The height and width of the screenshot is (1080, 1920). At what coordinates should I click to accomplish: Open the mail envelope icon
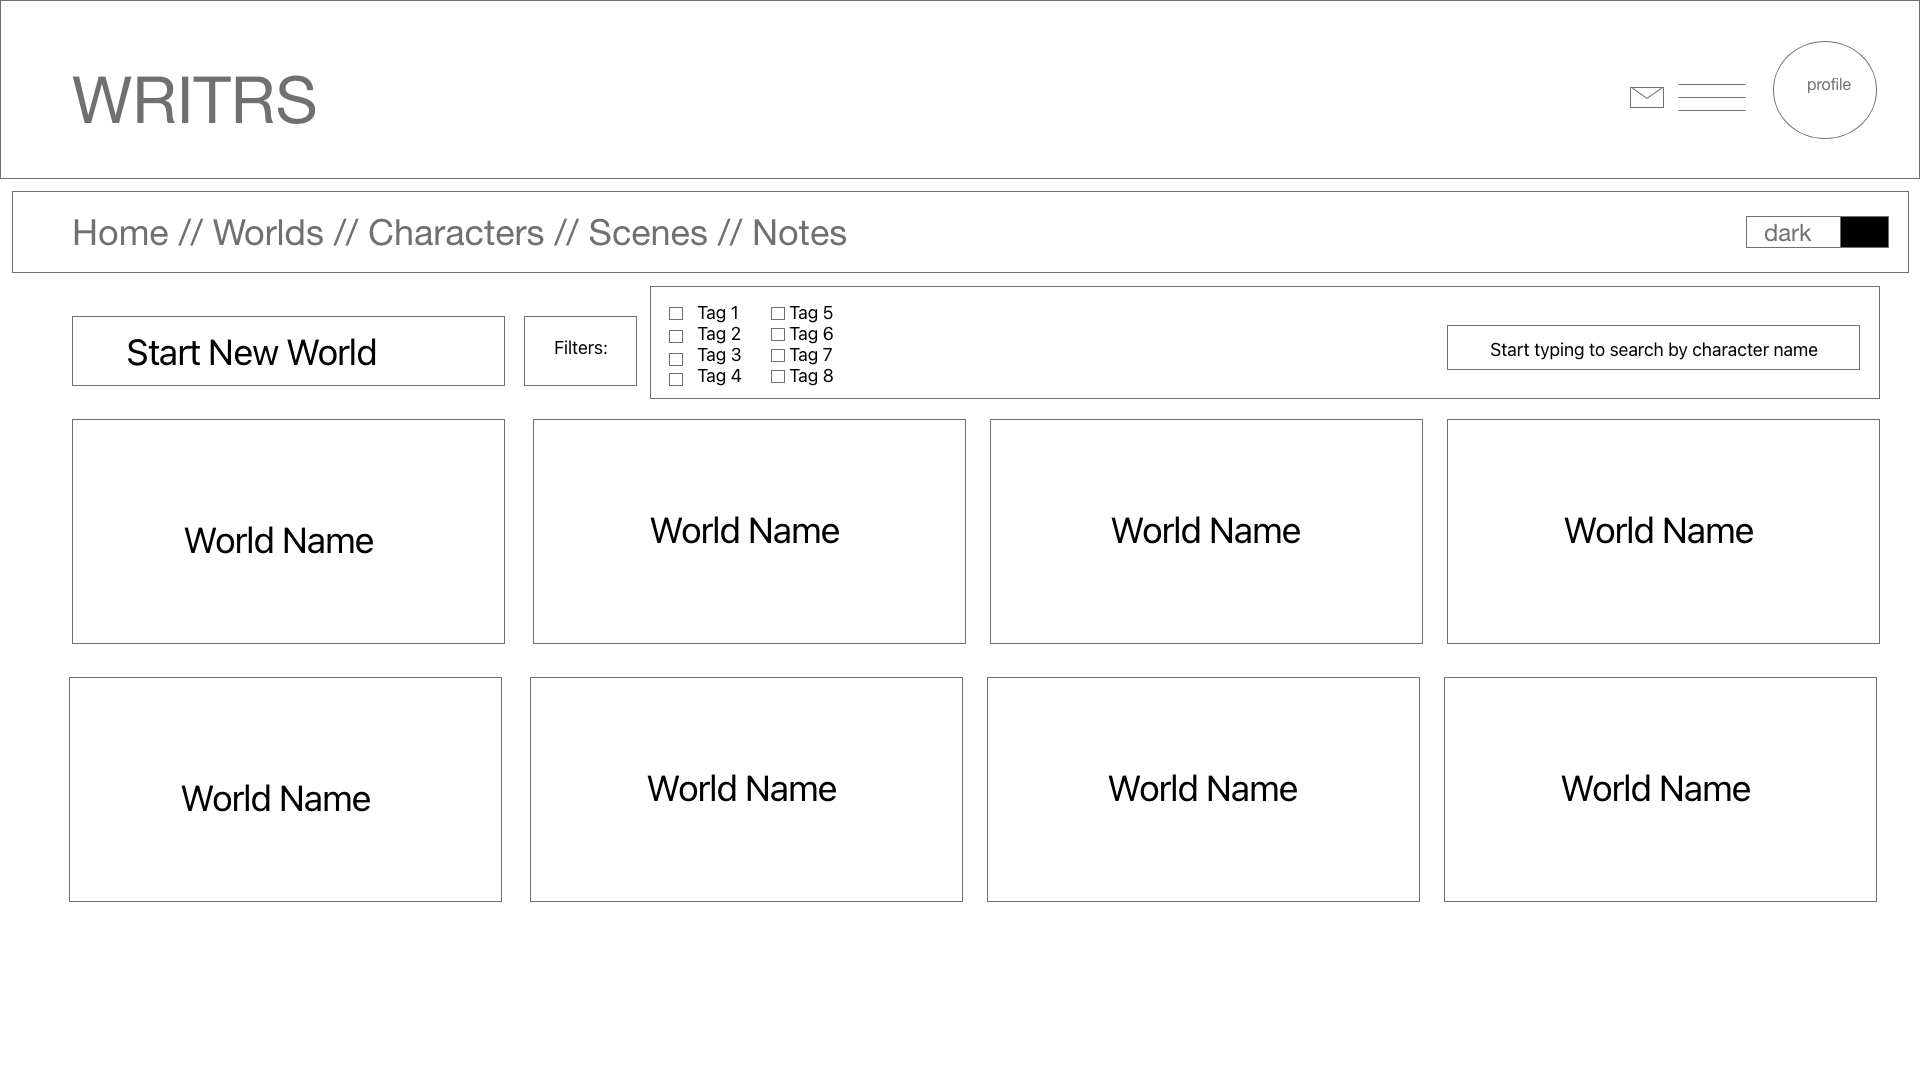coord(1646,97)
